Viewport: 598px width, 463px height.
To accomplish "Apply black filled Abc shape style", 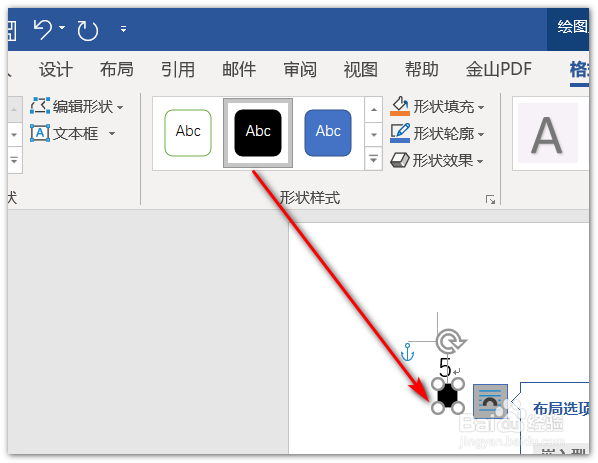I will tap(258, 133).
